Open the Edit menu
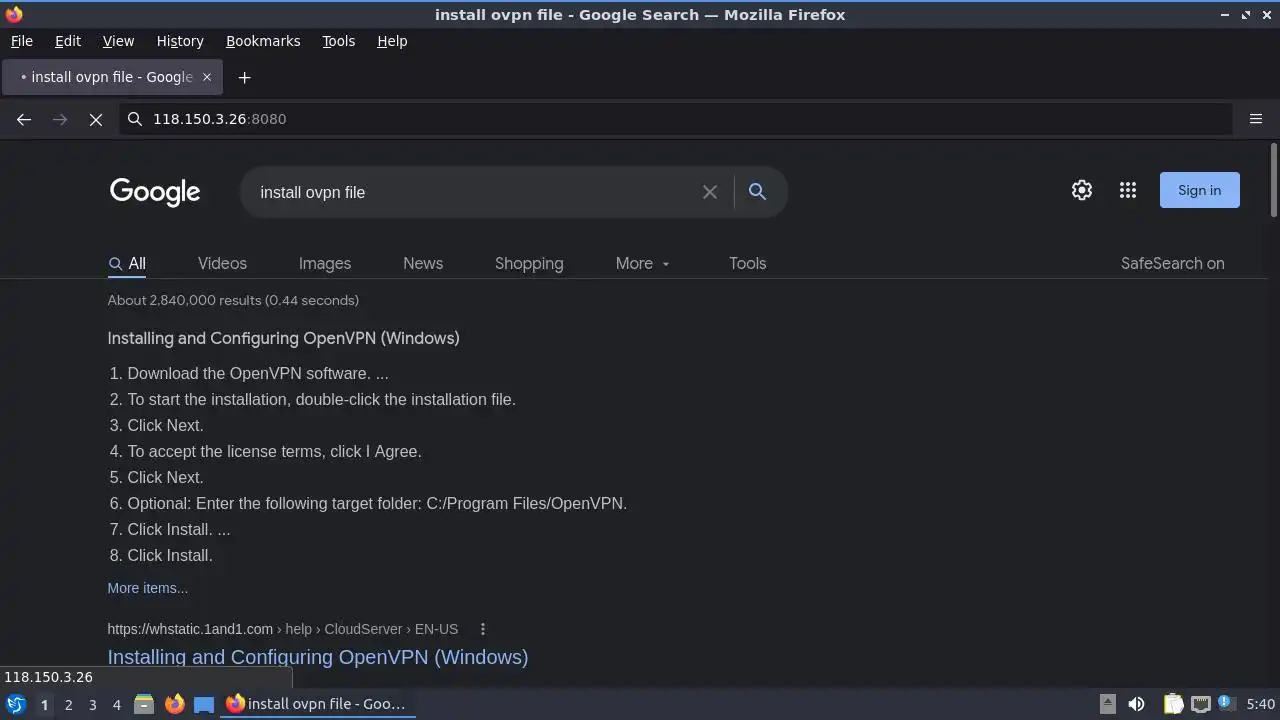This screenshot has height=720, width=1280. coord(68,41)
